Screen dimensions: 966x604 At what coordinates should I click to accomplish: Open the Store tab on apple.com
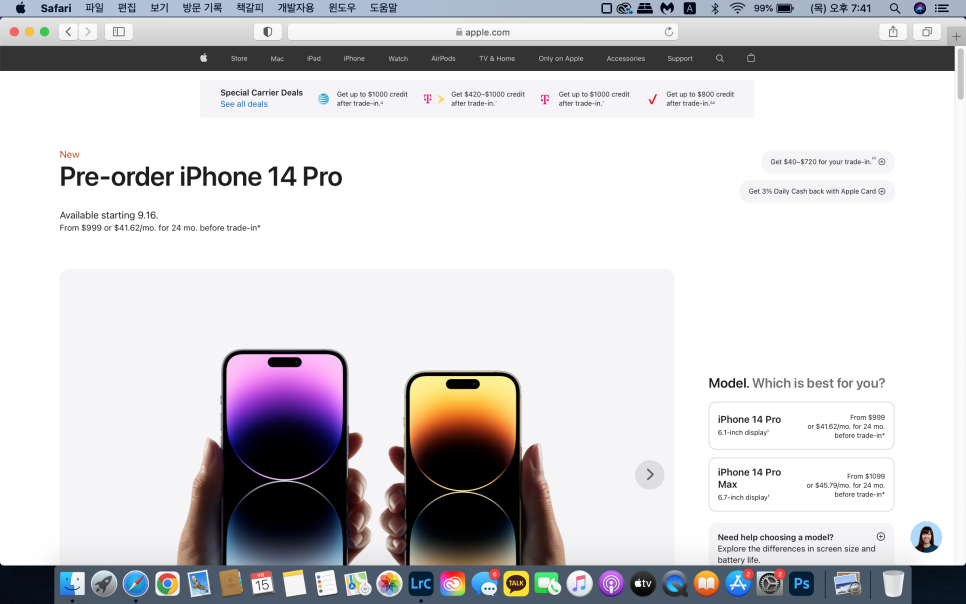pos(239,59)
